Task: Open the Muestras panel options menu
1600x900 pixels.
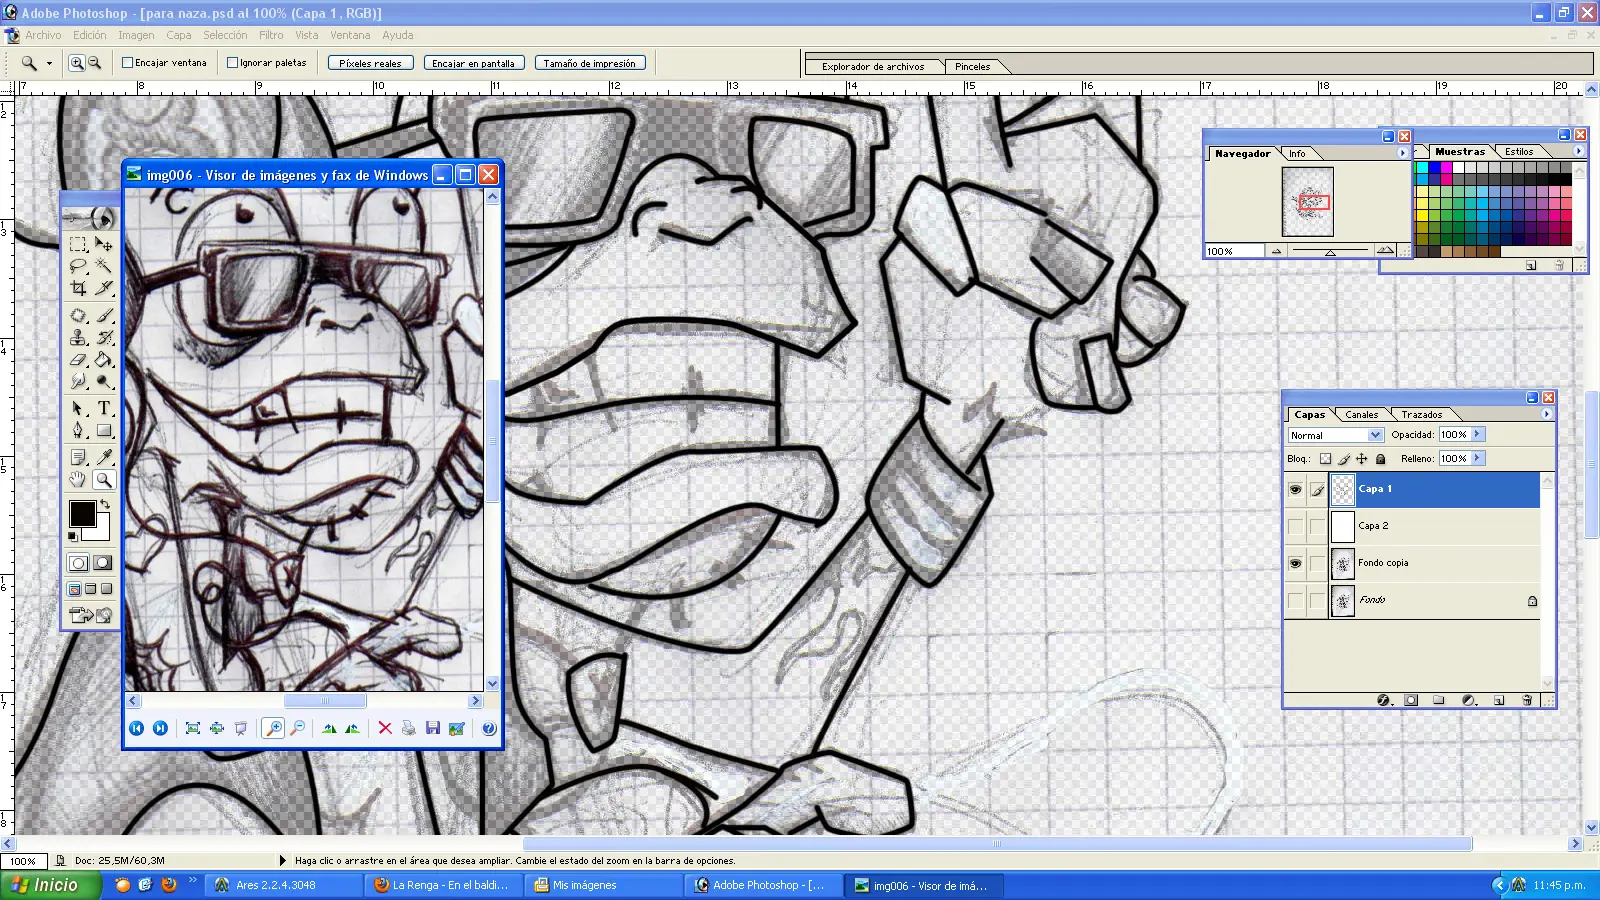Action: click(1579, 151)
